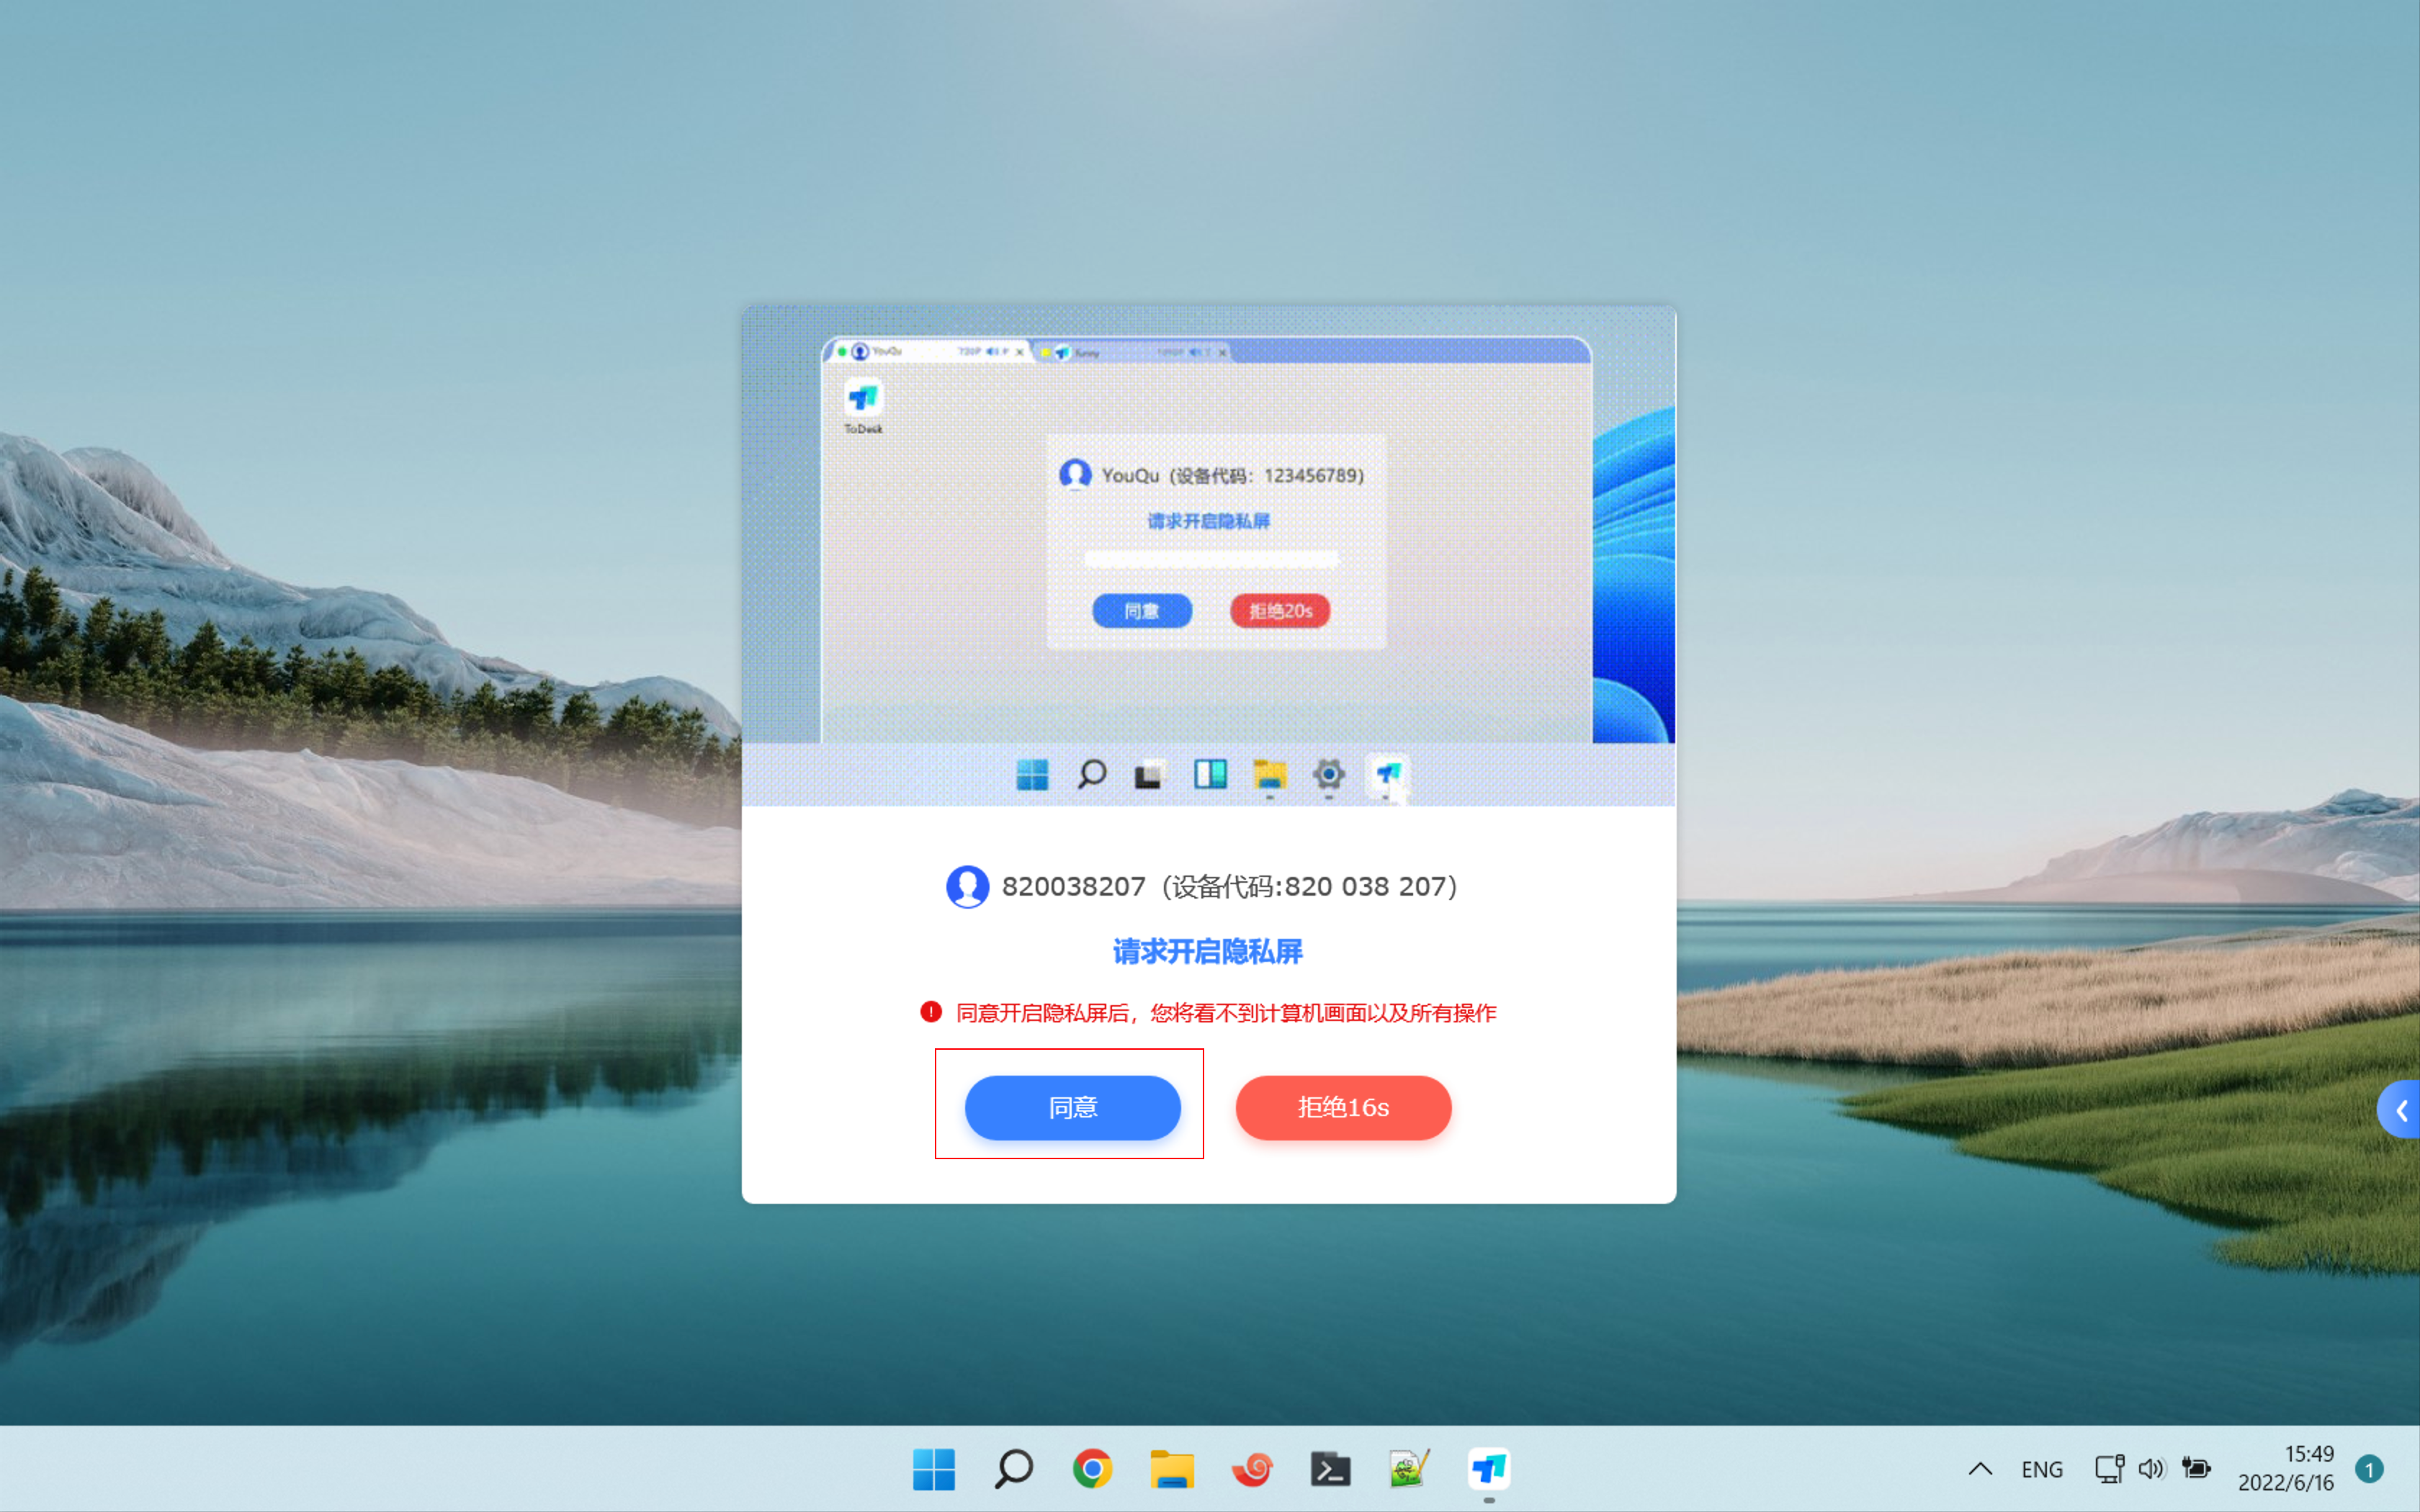Expand the blue side panel arrow
Screen dimensions: 2420x1512
point(2401,1110)
